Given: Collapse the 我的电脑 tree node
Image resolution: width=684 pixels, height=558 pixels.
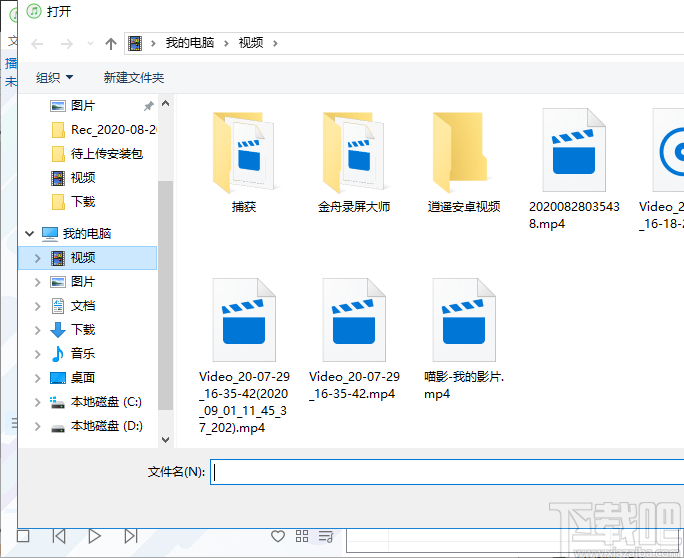Looking at the screenshot, I should 30,233.
